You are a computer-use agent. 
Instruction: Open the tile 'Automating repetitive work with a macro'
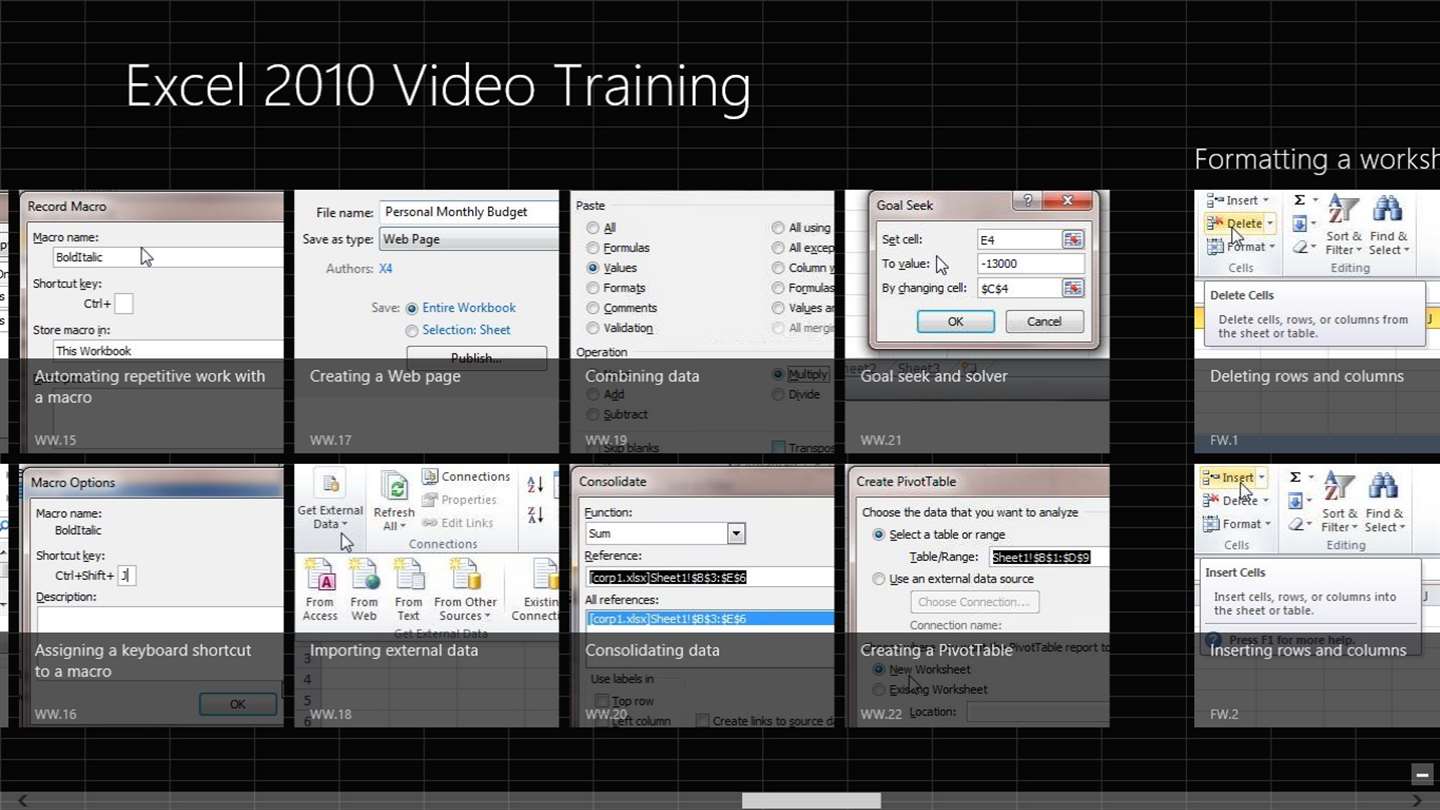pos(151,322)
